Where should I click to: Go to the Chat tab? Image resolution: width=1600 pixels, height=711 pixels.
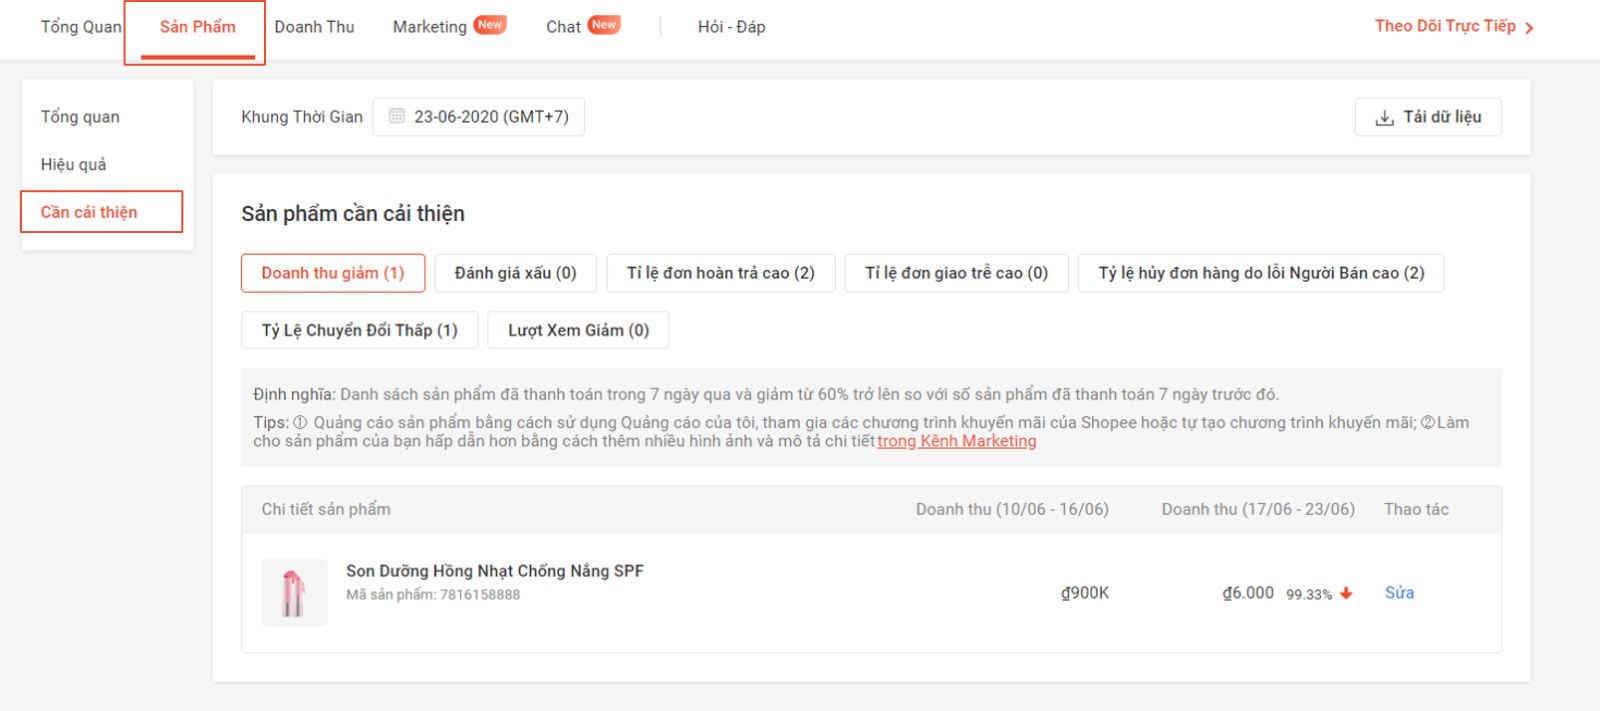(563, 27)
